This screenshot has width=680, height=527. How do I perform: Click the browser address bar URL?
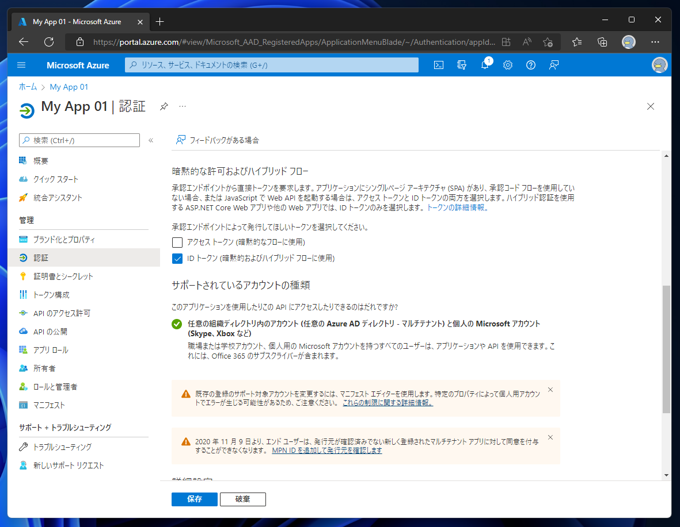coord(294,42)
